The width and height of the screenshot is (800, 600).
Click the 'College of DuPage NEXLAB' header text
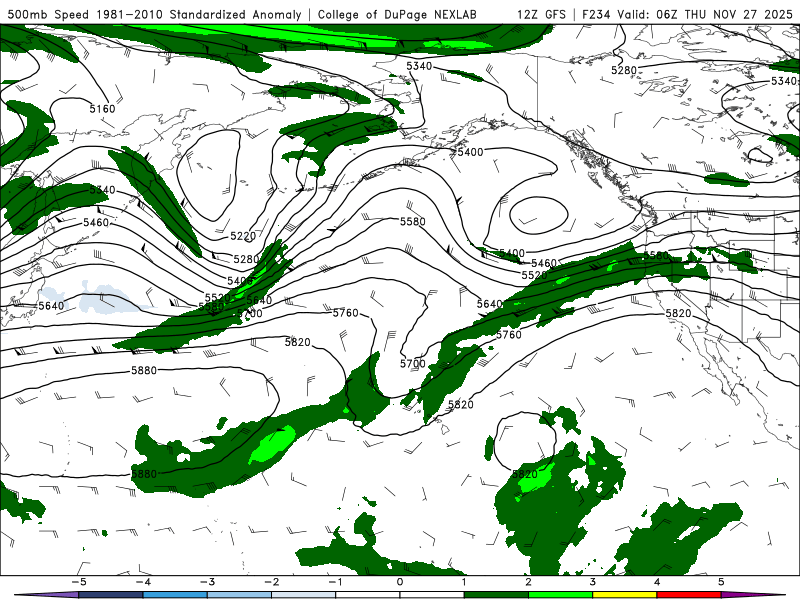point(397,14)
